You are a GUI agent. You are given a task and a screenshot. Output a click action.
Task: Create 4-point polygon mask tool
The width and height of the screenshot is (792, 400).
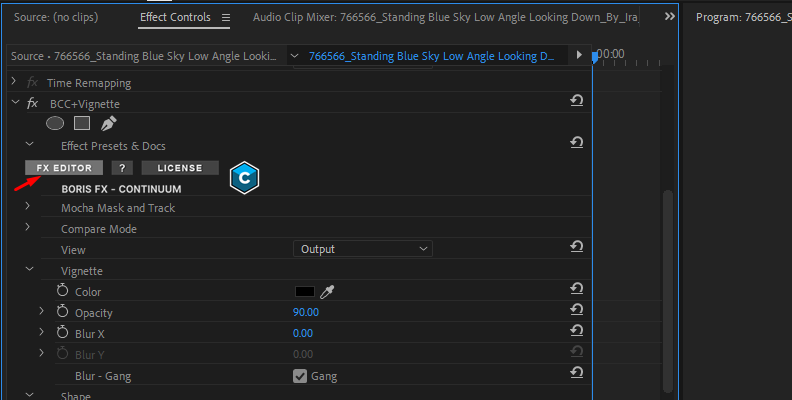click(x=82, y=123)
